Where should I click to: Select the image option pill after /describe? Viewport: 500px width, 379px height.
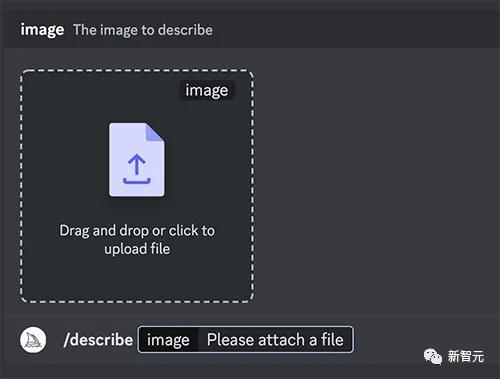168,340
